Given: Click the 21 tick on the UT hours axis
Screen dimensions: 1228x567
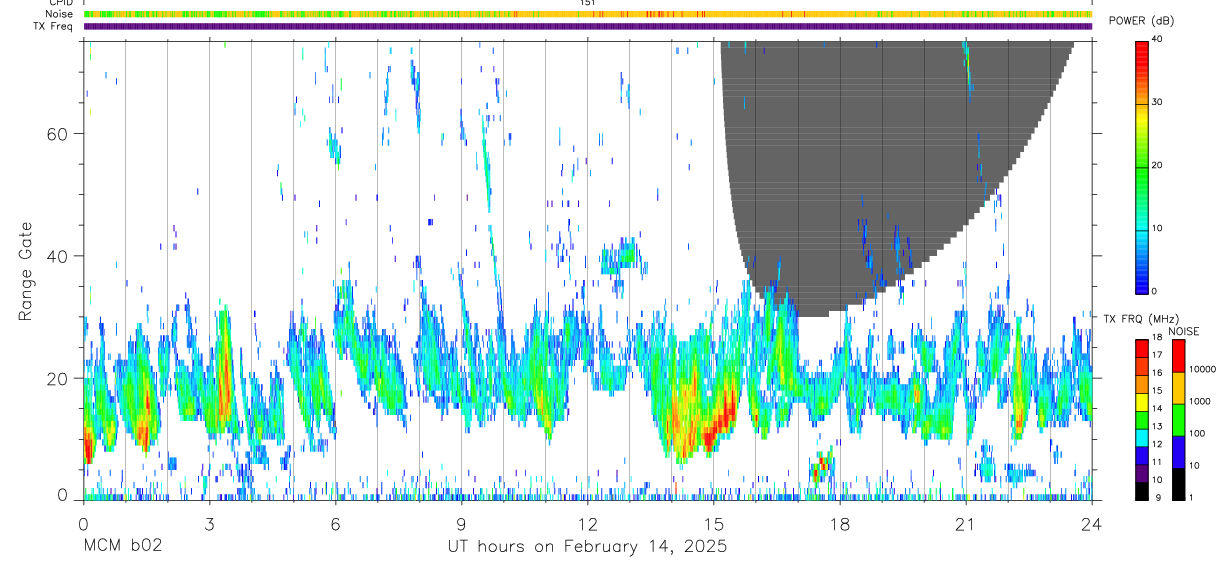Looking at the screenshot, I should point(965,523).
